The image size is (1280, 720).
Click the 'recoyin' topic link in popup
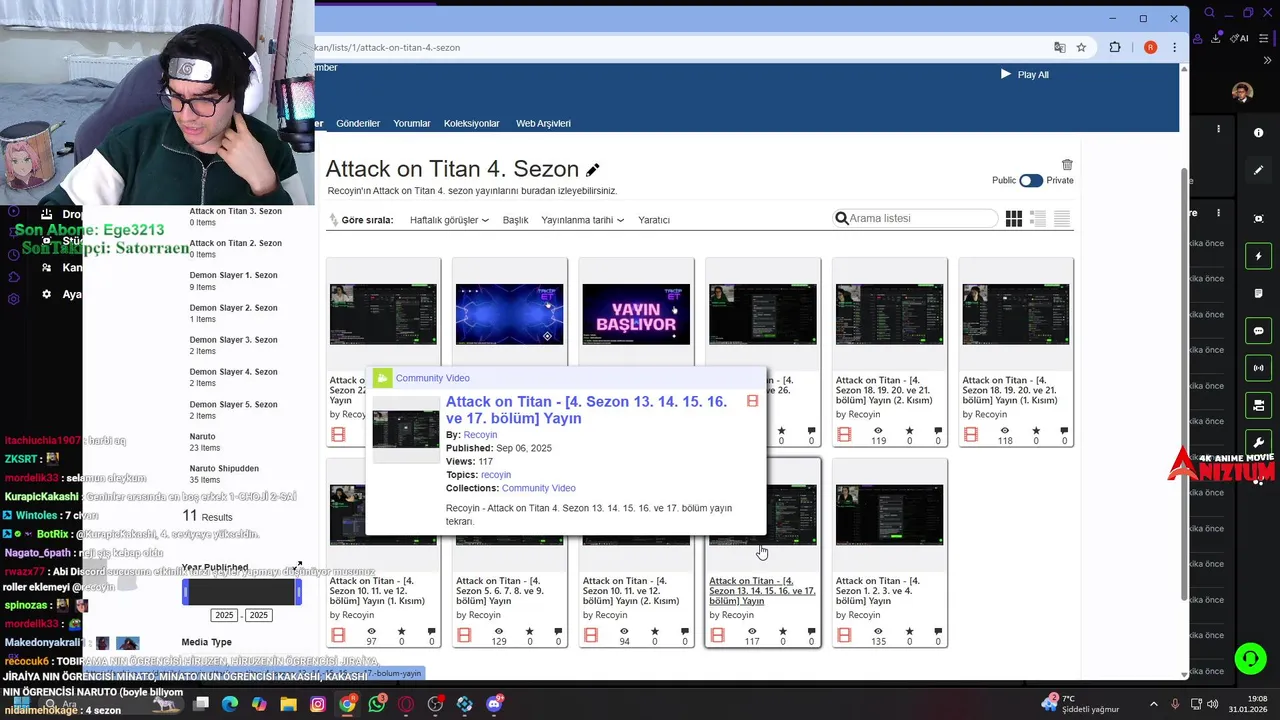496,475
